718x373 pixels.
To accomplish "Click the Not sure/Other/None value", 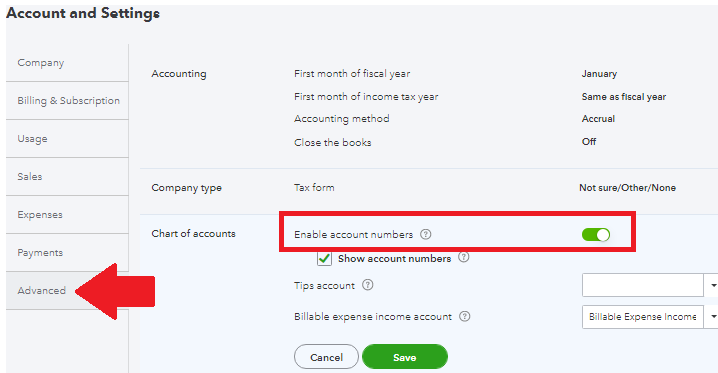I will click(627, 188).
